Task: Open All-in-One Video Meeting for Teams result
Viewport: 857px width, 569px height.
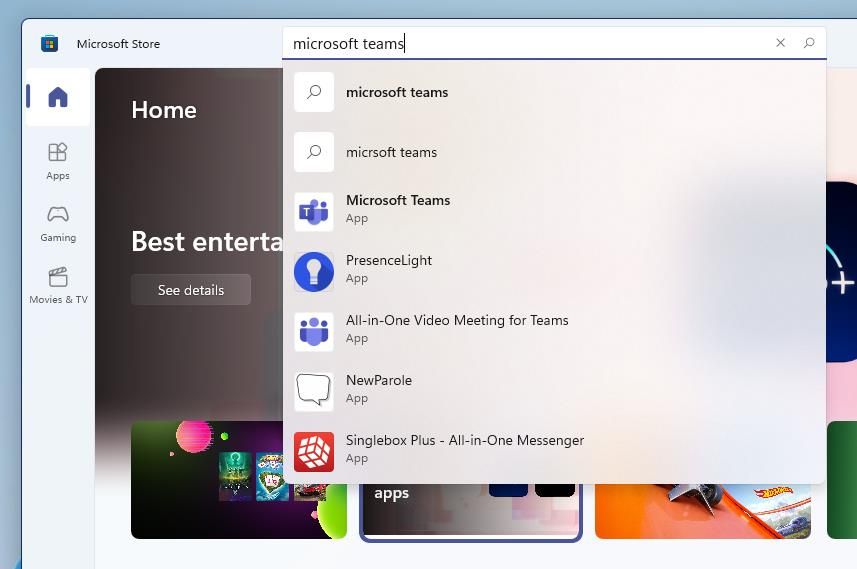Action: coord(554,332)
